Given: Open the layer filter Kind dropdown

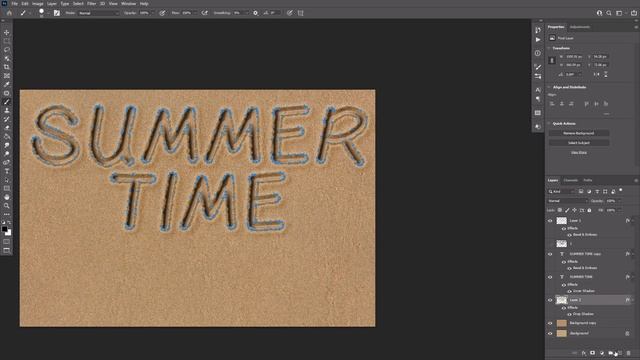Looking at the screenshot, I should tap(561, 191).
